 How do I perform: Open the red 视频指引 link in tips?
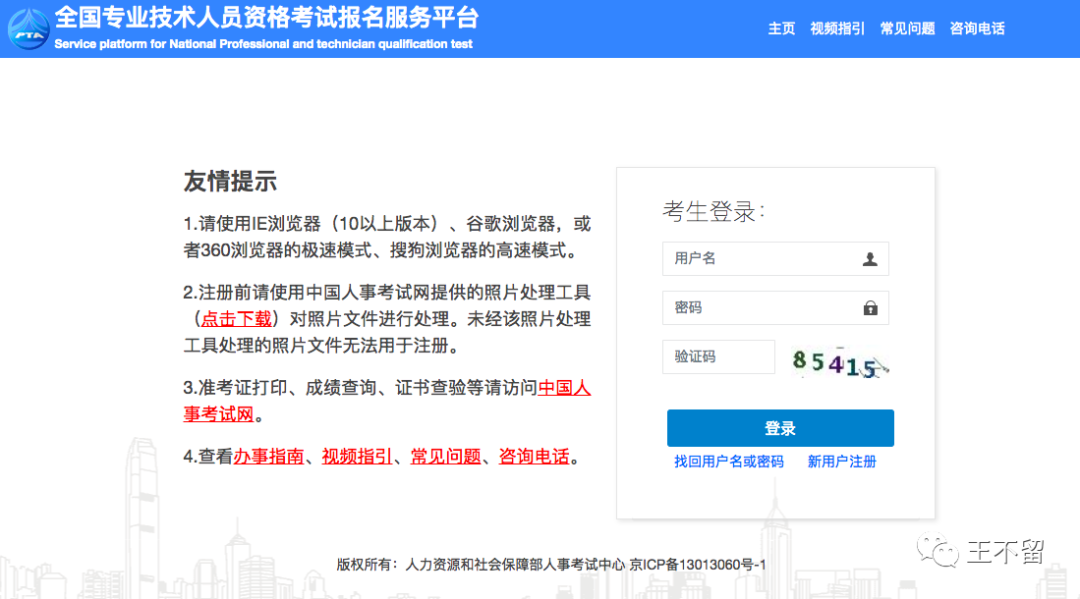[x=357, y=457]
